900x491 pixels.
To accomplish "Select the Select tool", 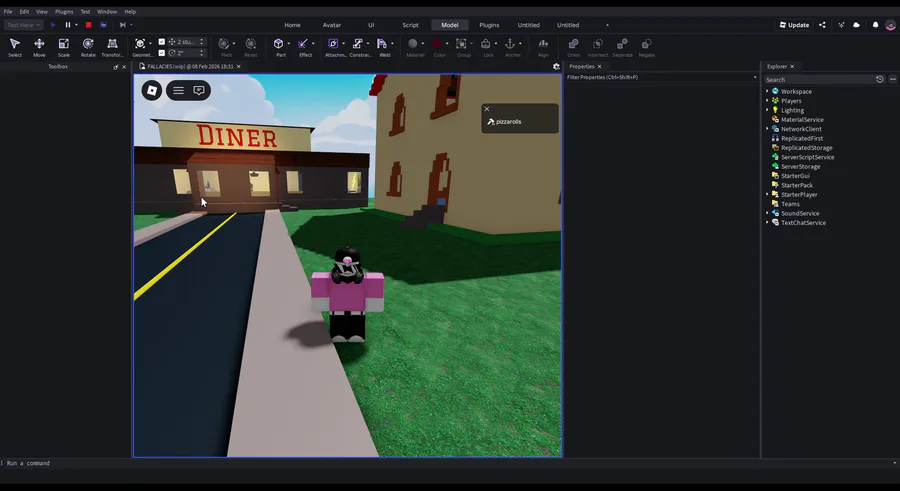I will pyautogui.click(x=15, y=47).
